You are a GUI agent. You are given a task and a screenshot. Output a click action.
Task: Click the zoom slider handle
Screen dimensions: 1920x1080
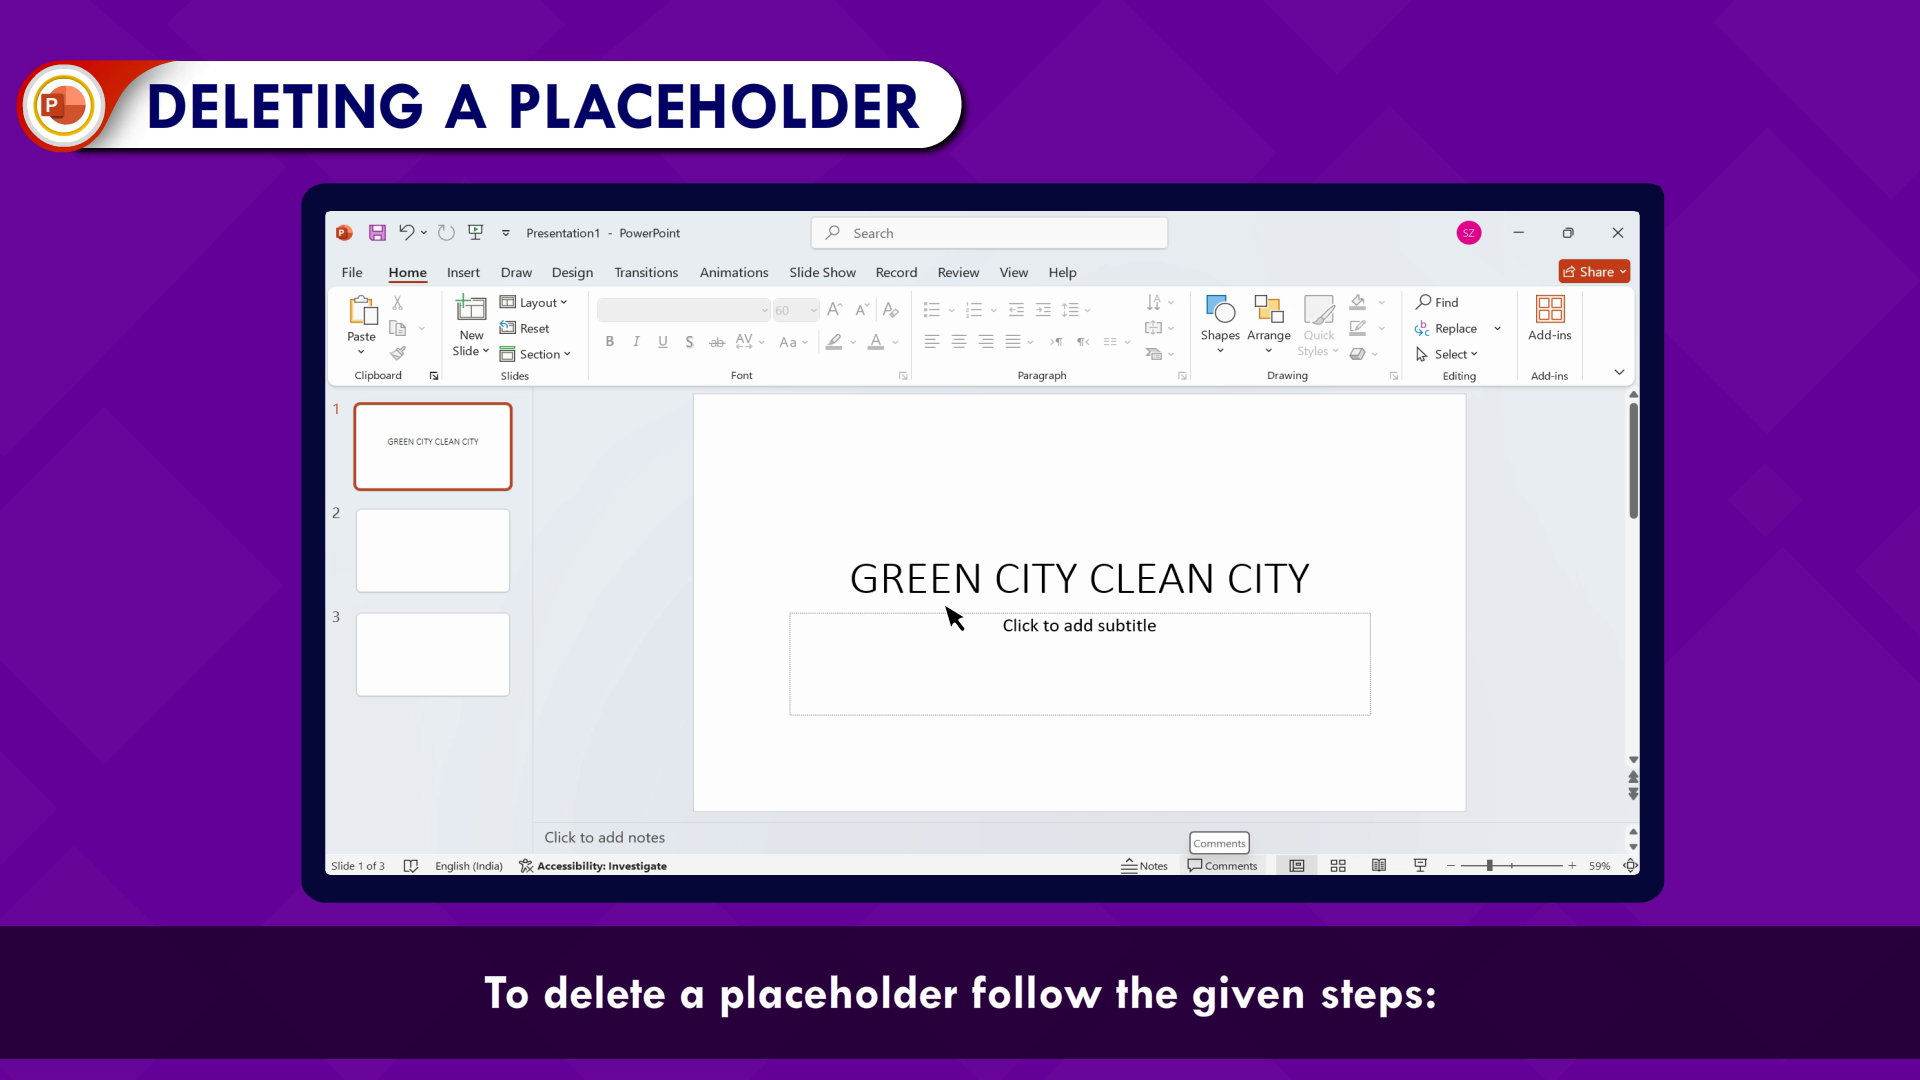1489,866
